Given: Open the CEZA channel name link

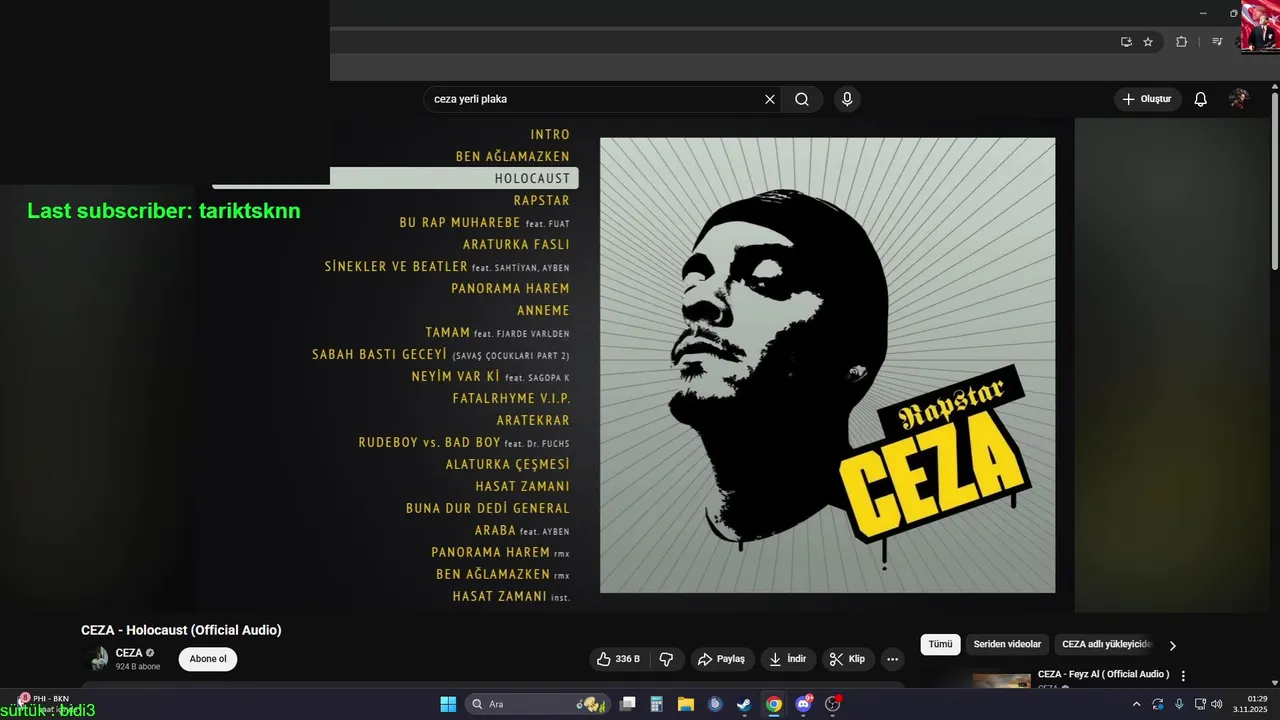Looking at the screenshot, I should tap(129, 653).
